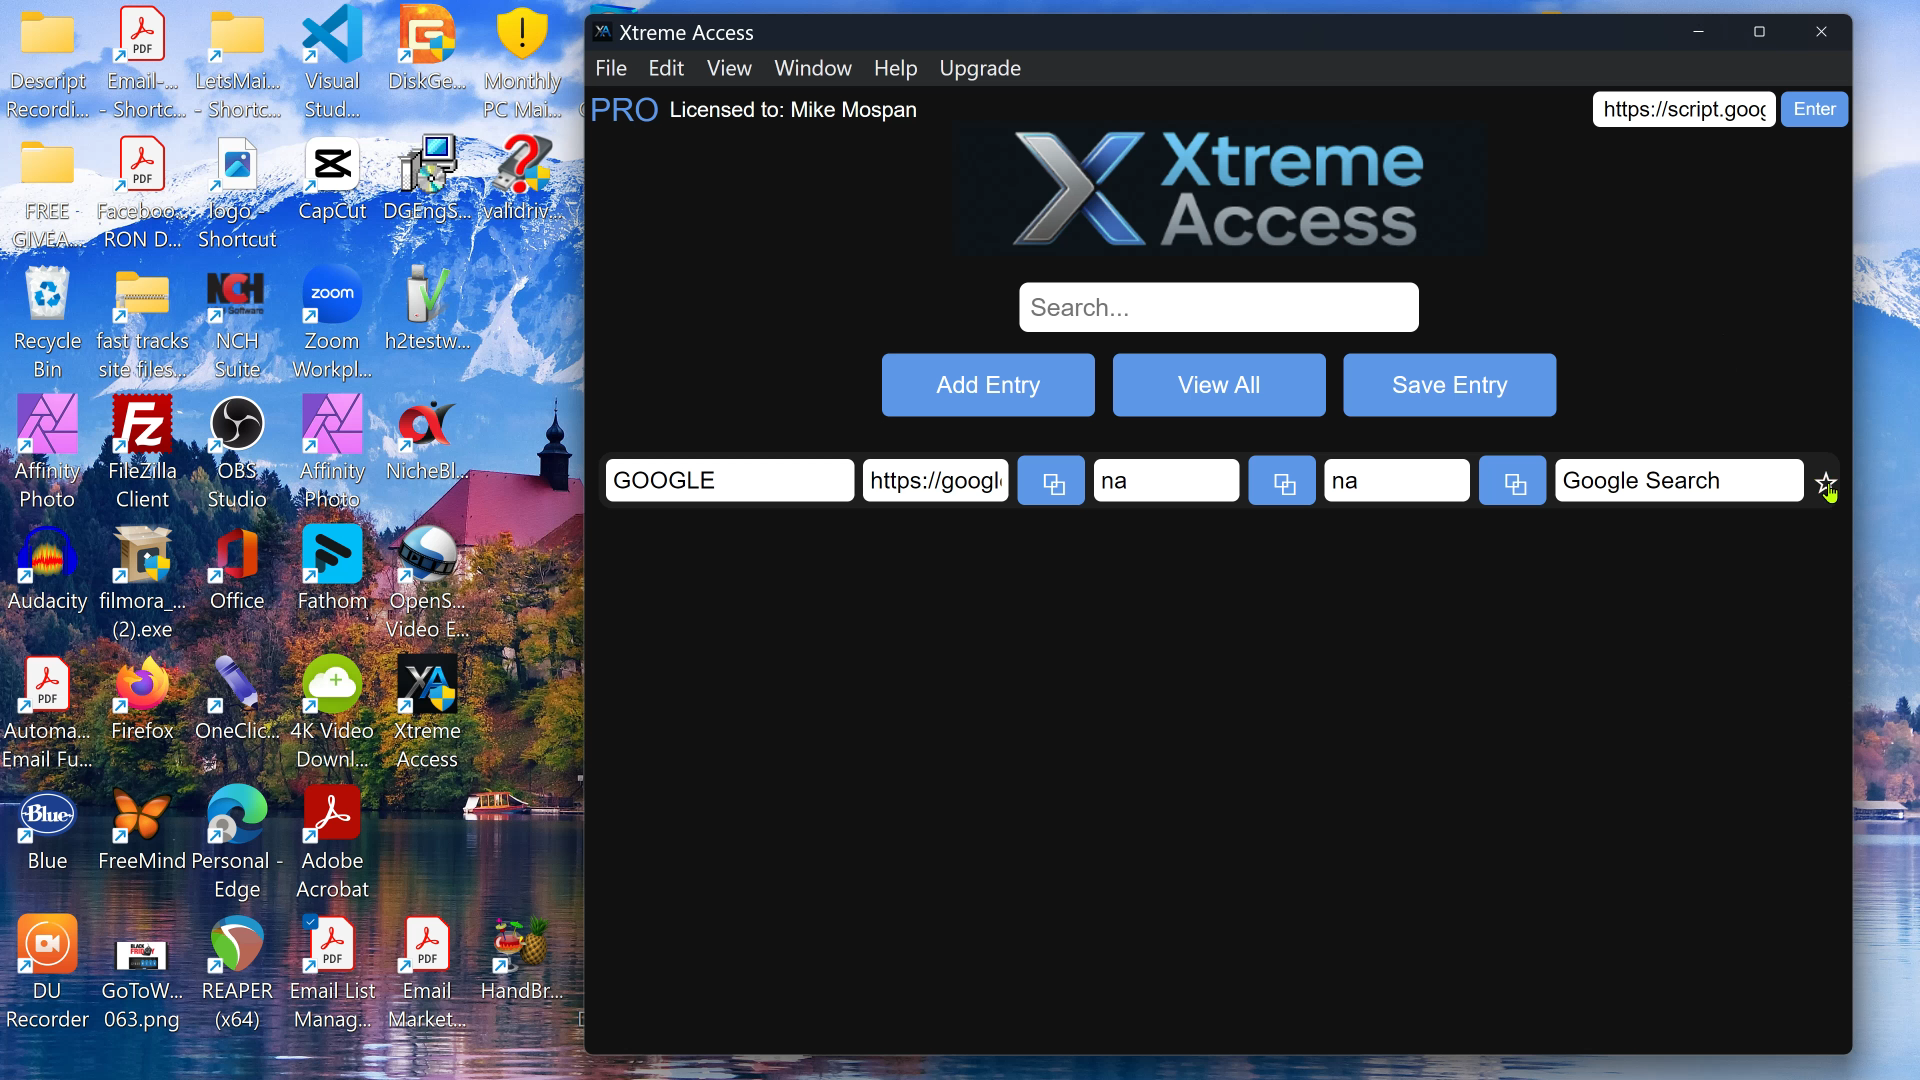
Task: Select the FreeMind desktop icon
Action: click(x=142, y=828)
